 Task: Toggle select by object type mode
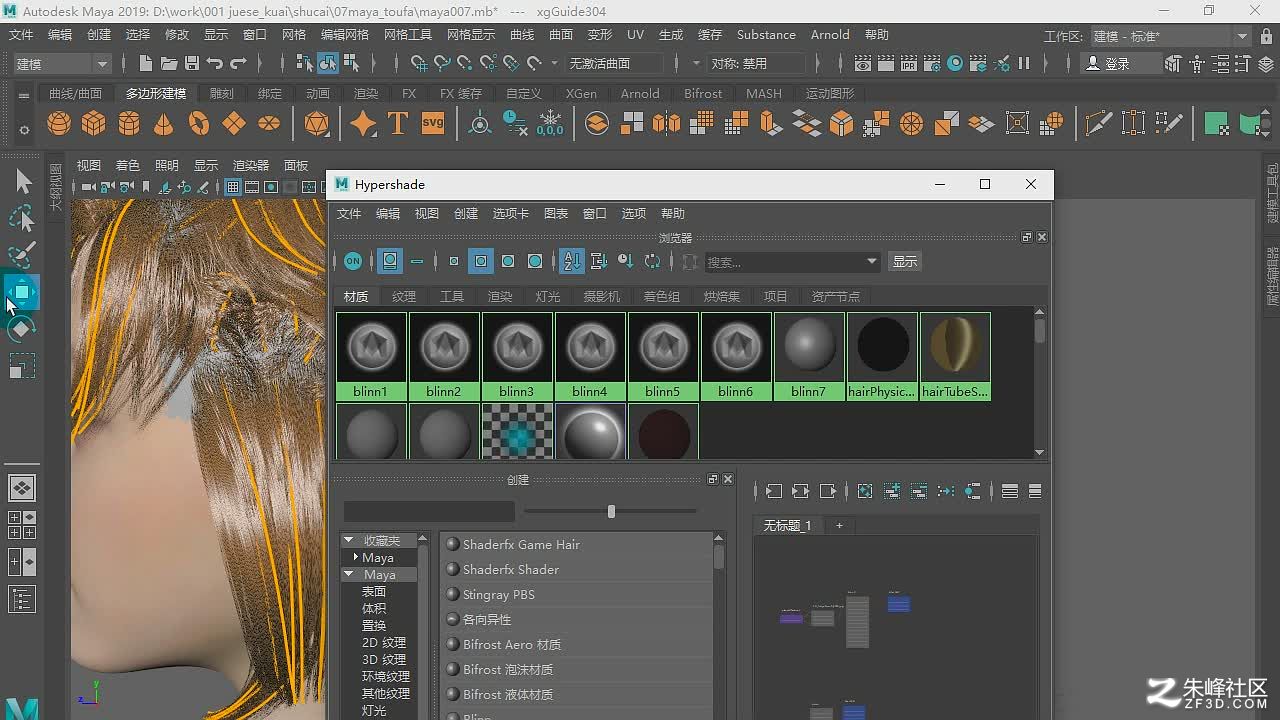click(328, 63)
